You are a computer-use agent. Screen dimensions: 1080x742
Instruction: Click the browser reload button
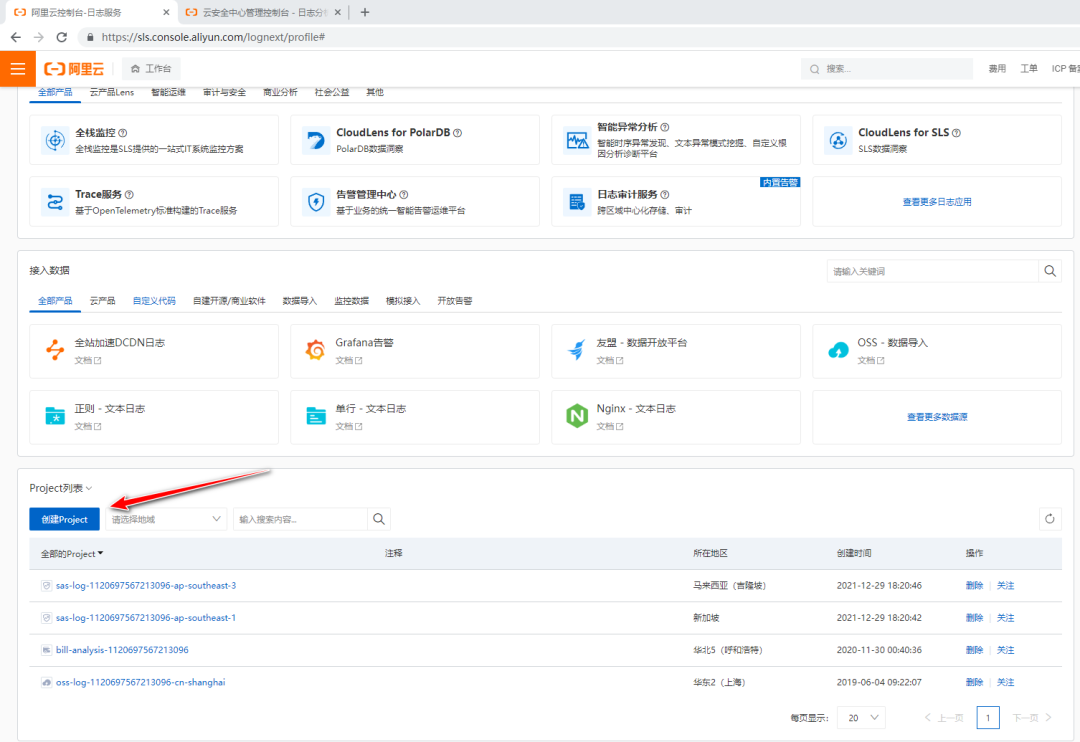tap(61, 37)
